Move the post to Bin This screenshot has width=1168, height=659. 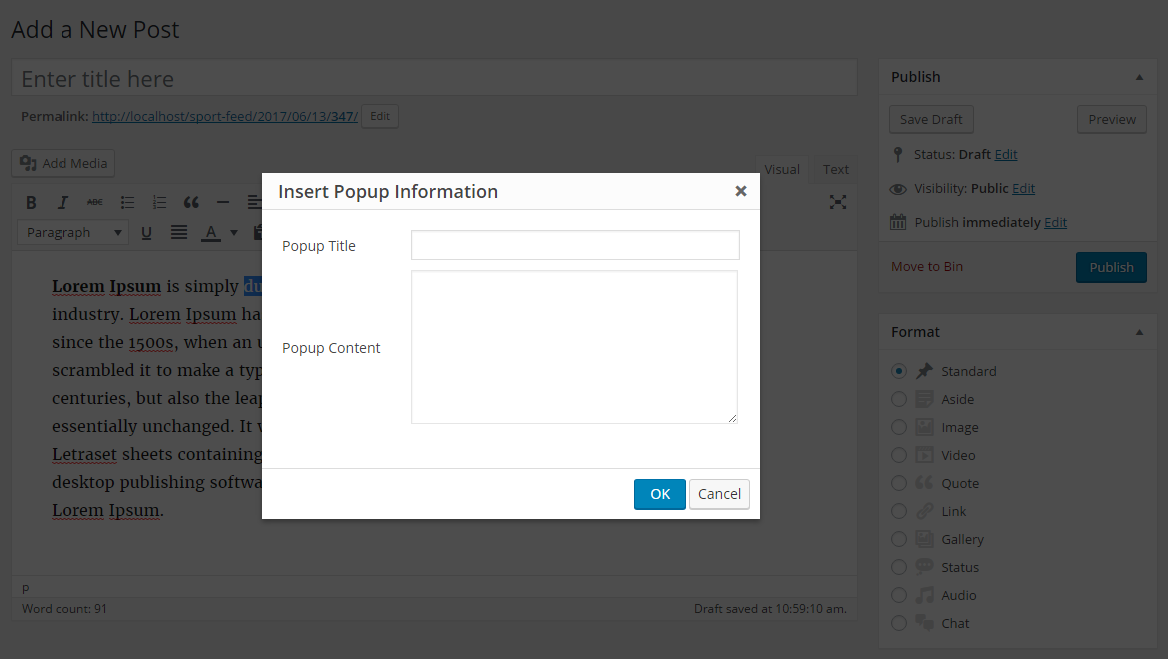click(927, 267)
